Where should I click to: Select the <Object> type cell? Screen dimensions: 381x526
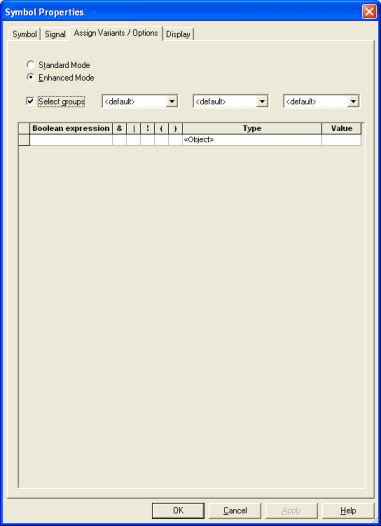[252, 140]
